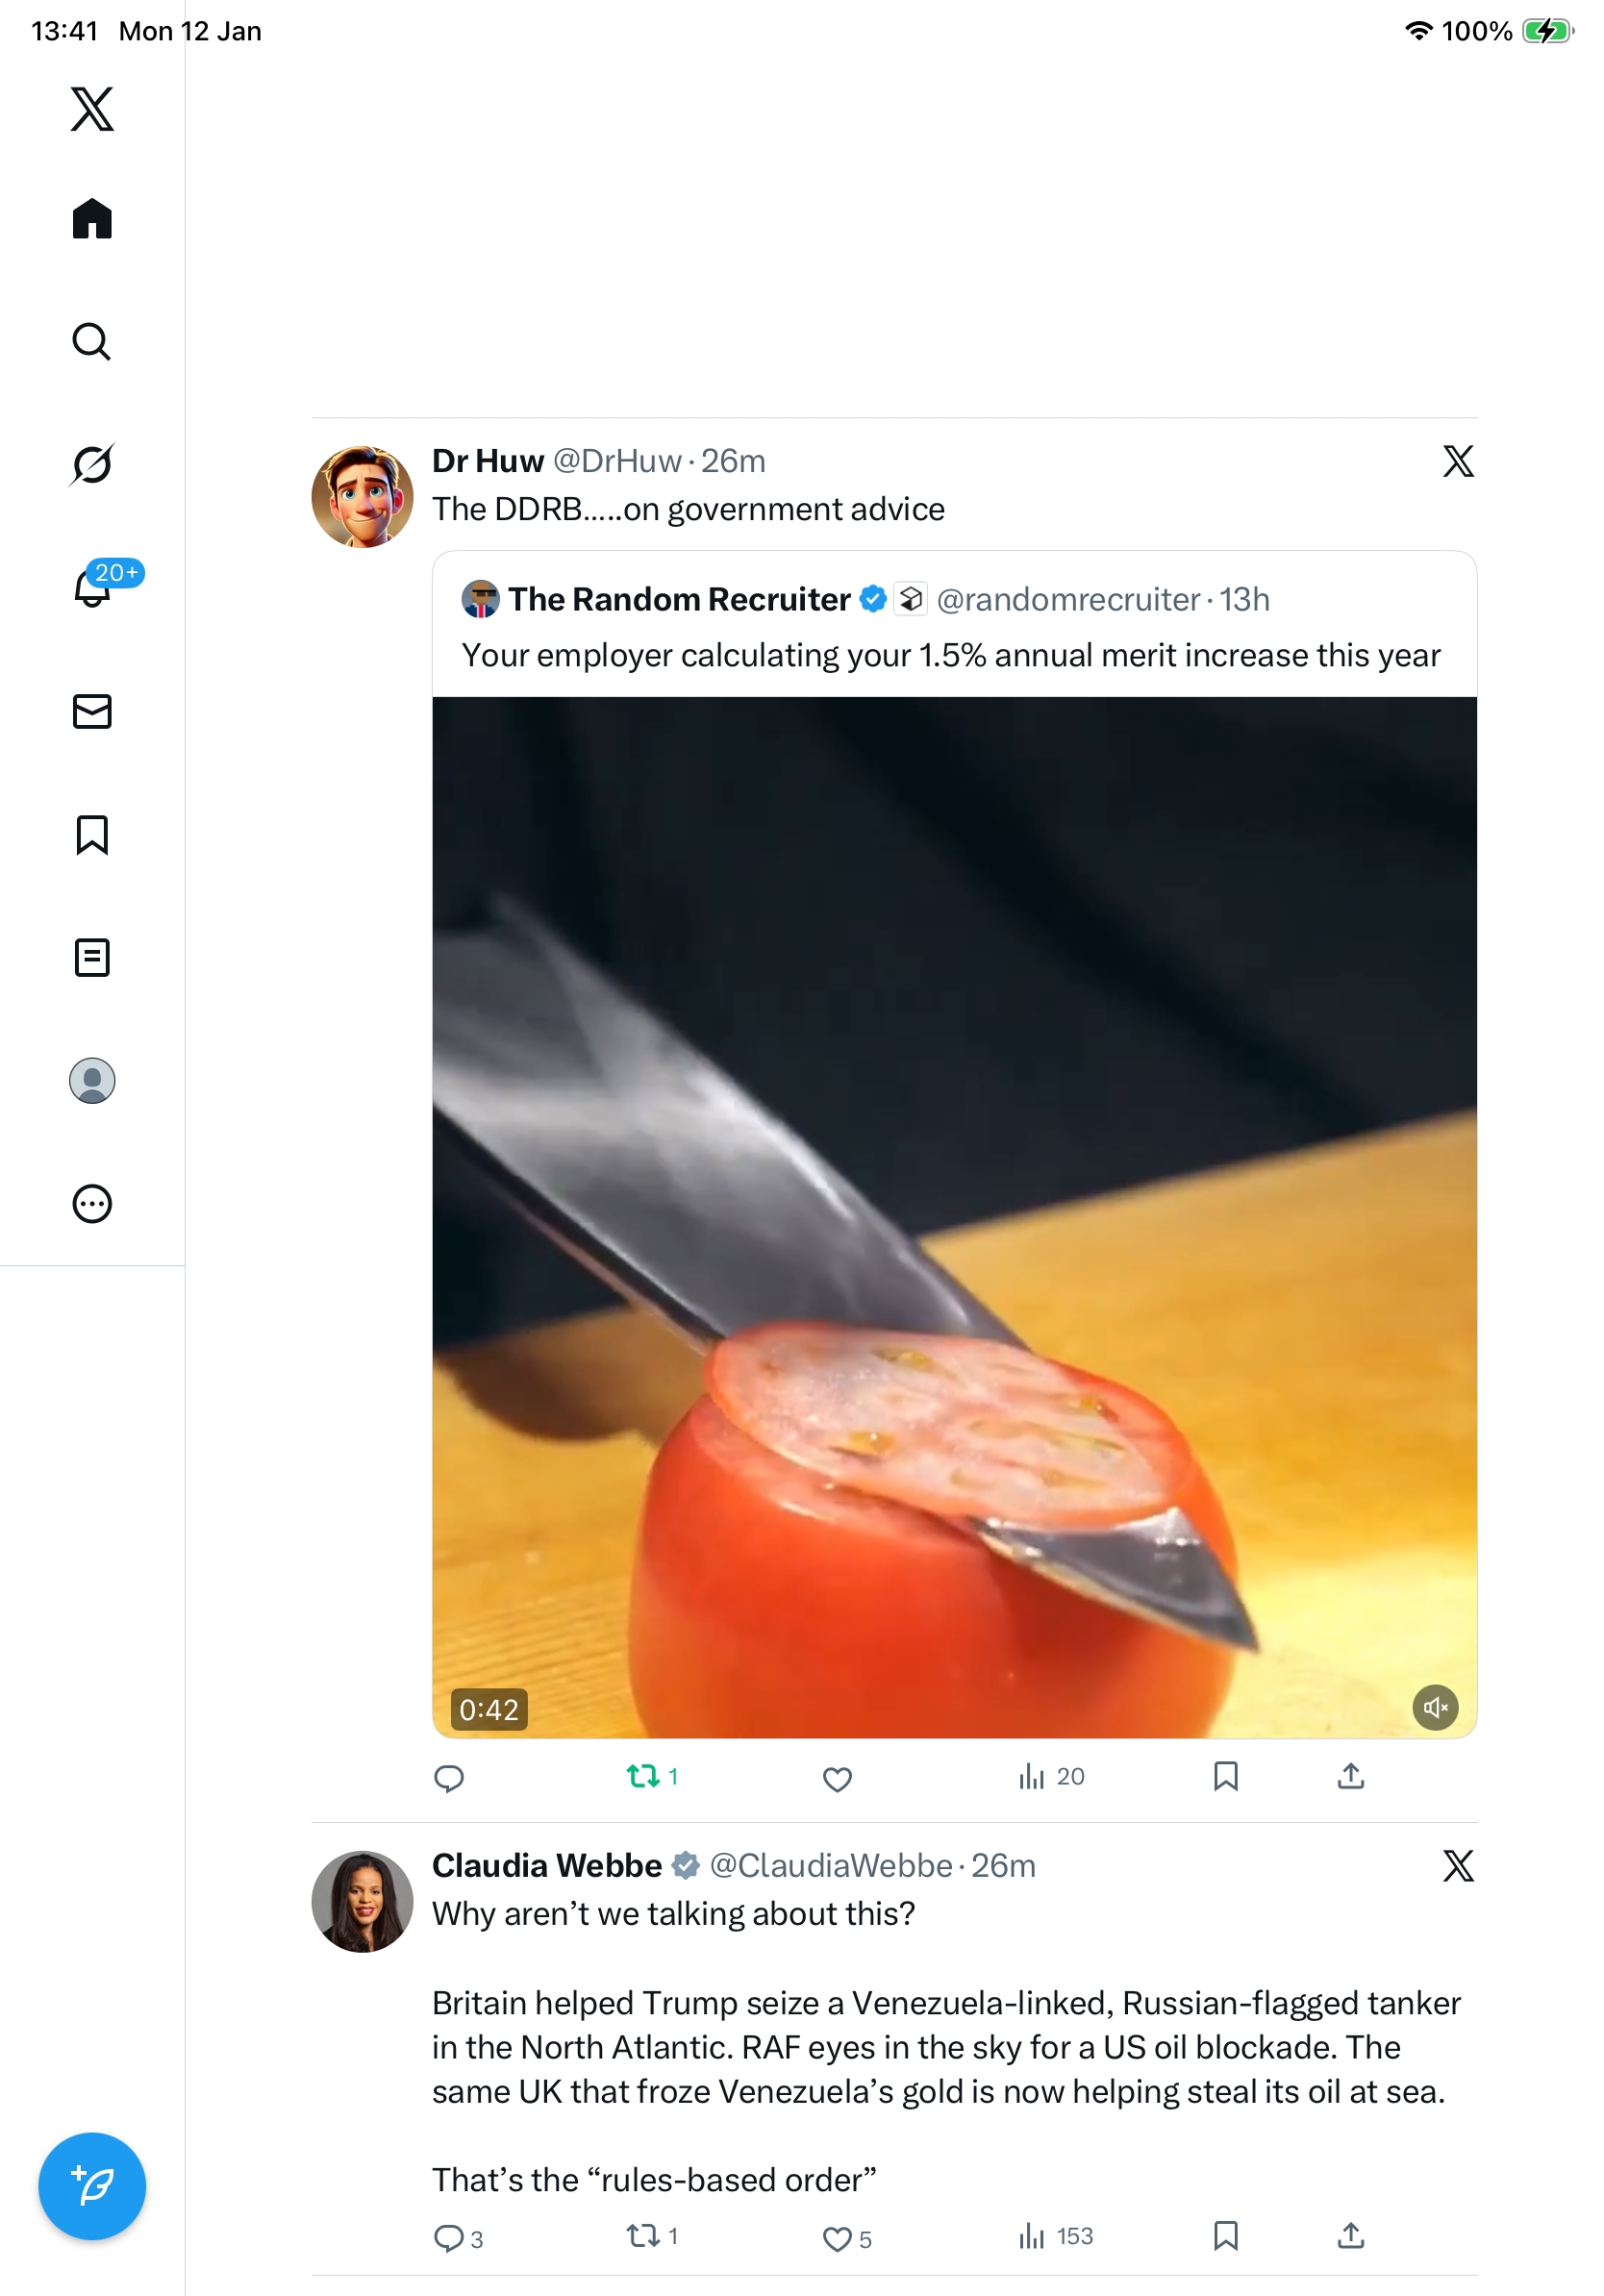Like Dr Huw's post
The width and height of the screenshot is (1604, 2296).
(x=837, y=1778)
